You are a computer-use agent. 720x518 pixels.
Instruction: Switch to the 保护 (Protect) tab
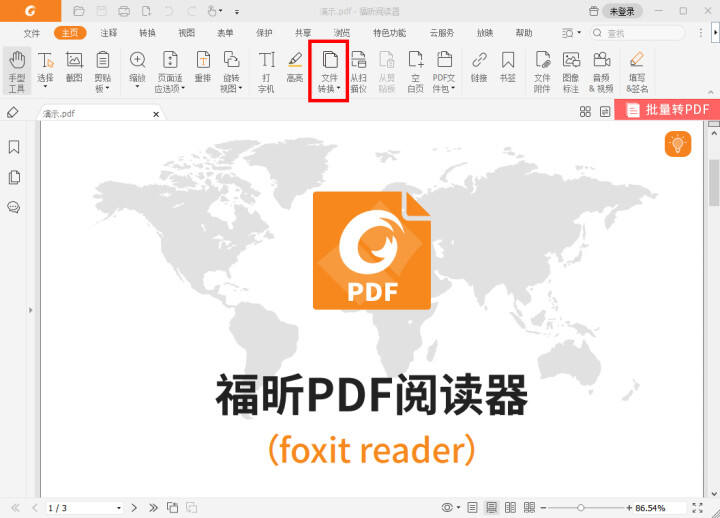[264, 33]
